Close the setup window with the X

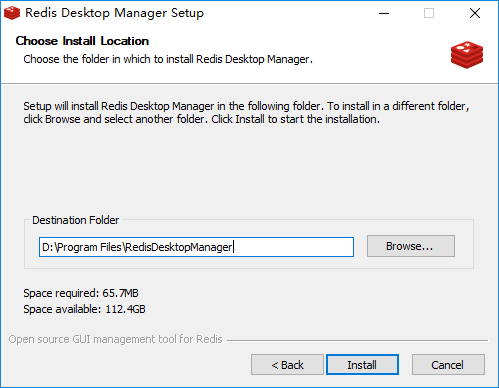(x=475, y=13)
